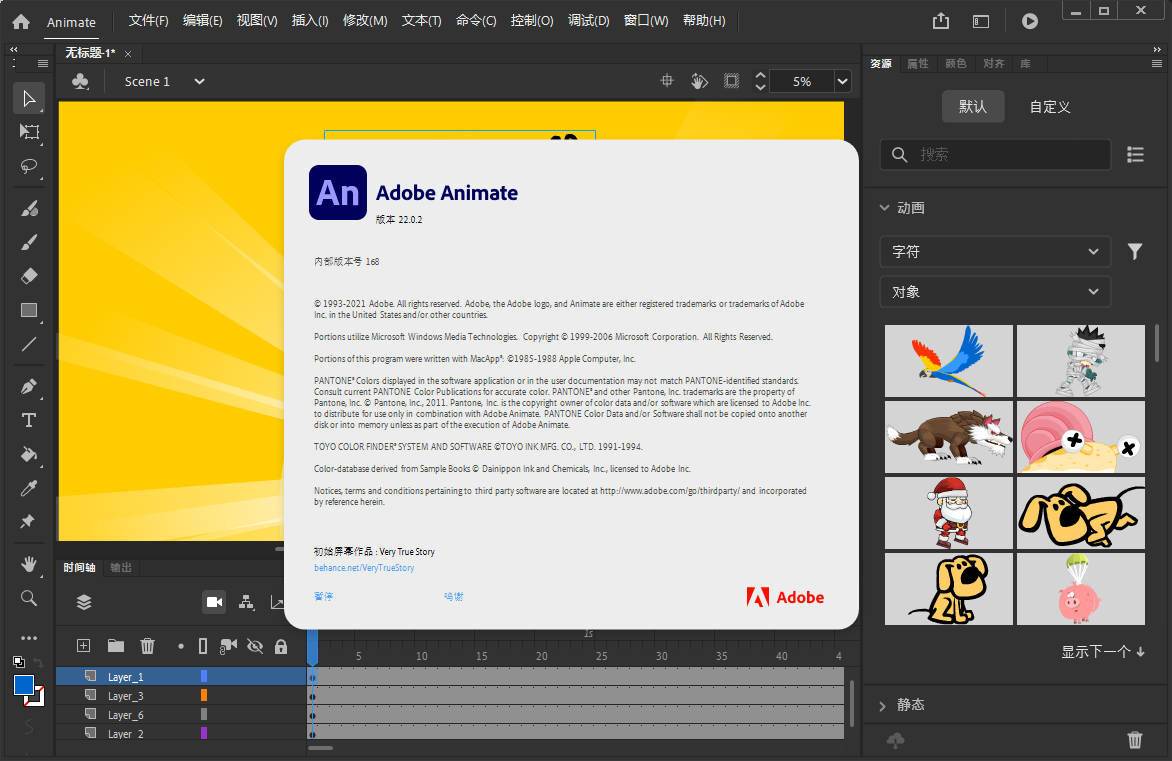
Task: Click the edit symbols icon beside Scene 1
Action: point(80,81)
